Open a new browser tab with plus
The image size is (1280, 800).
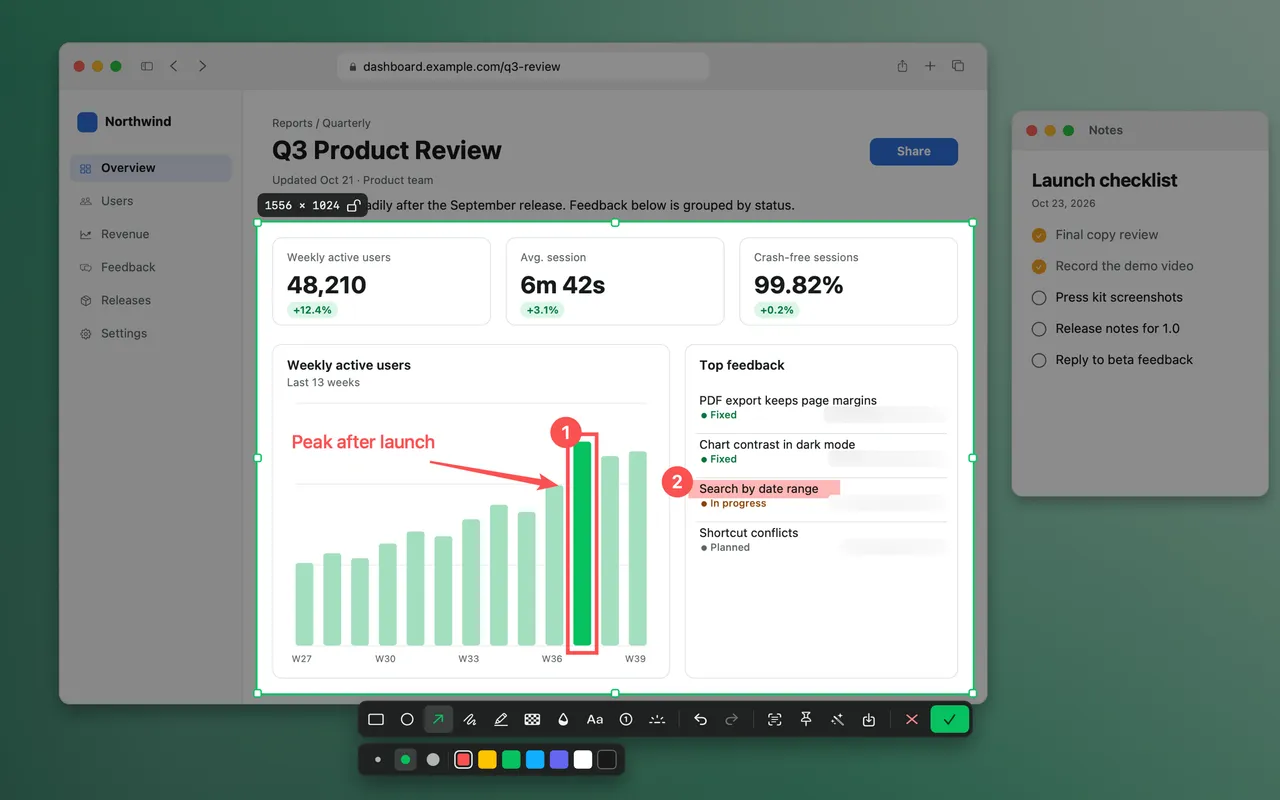(930, 66)
